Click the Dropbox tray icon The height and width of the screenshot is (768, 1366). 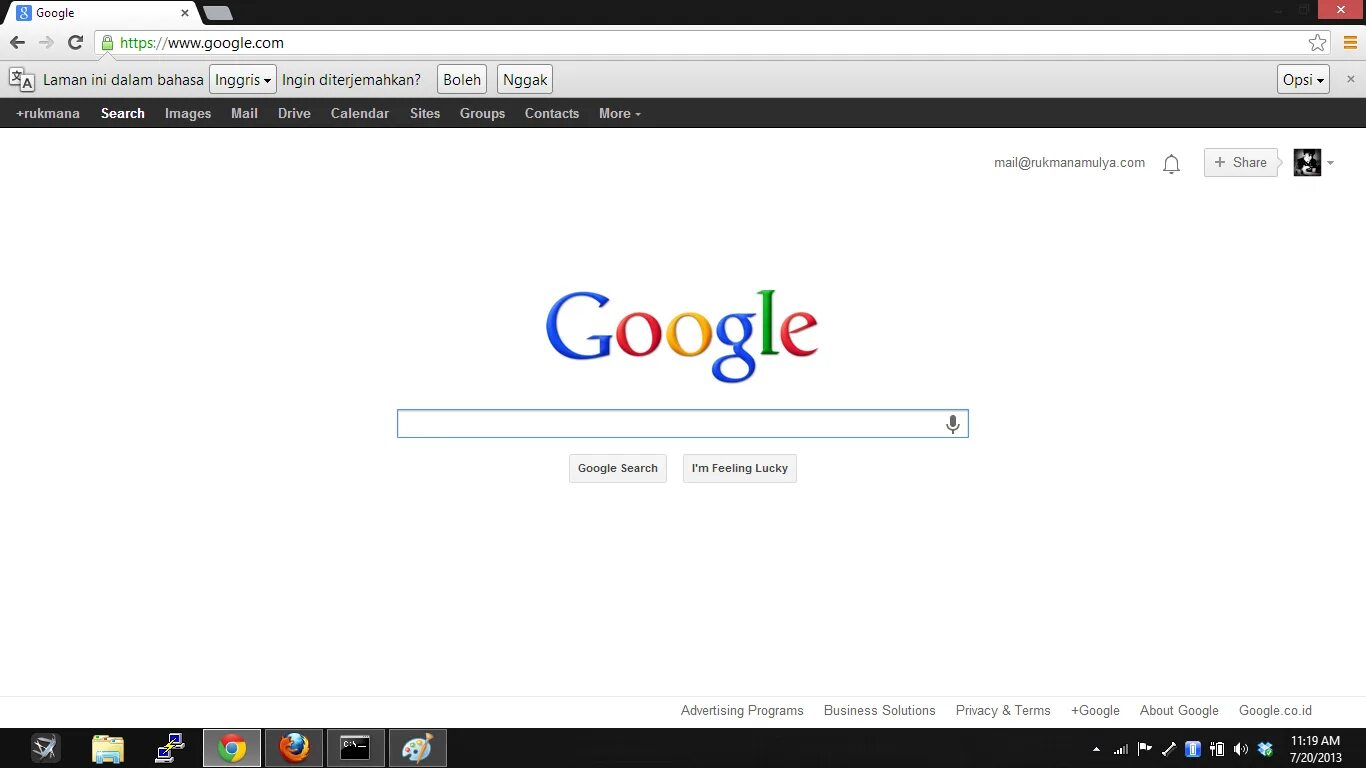1265,749
